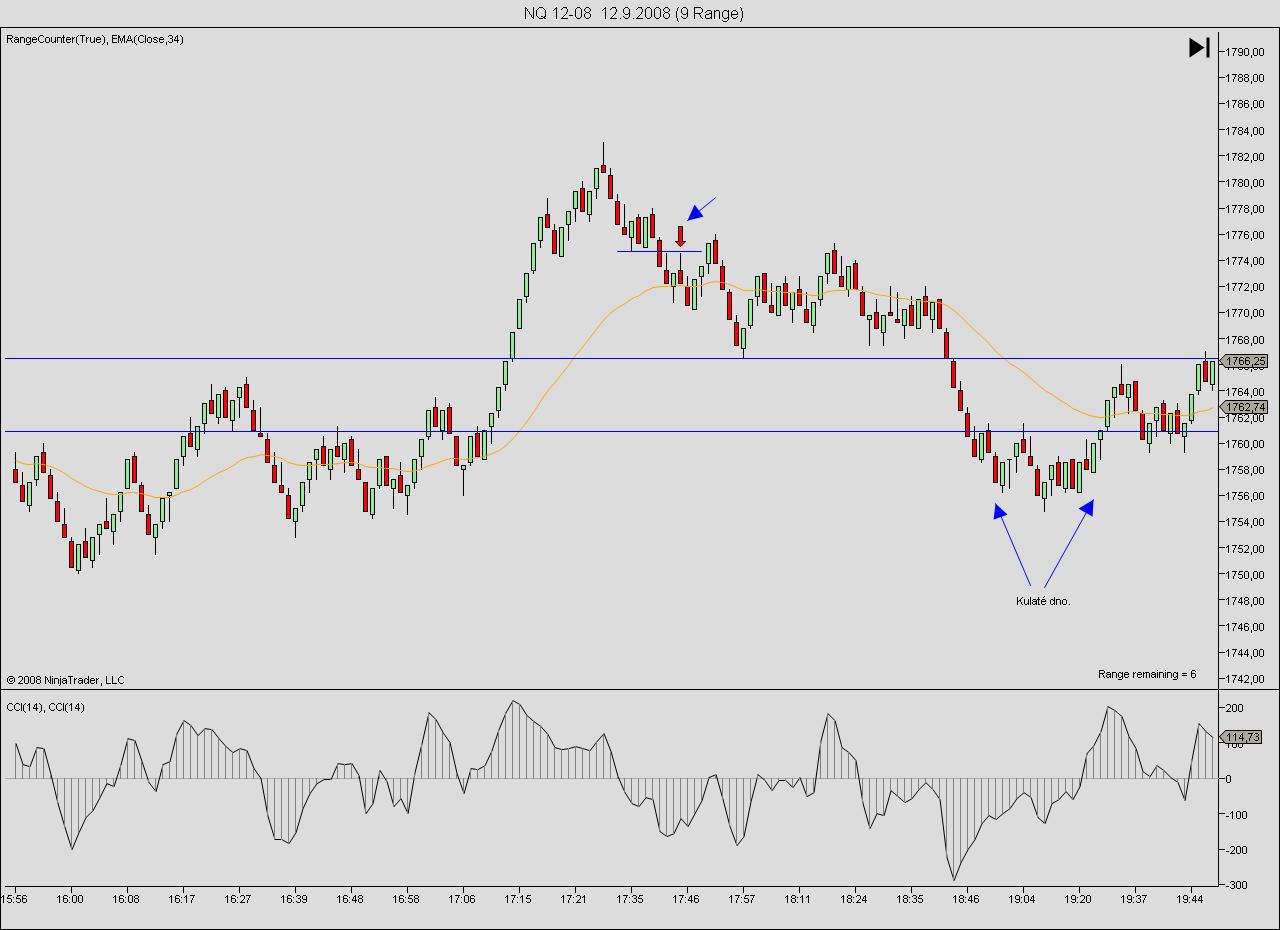This screenshot has width=1280, height=930.
Task: Click the 18:11 time axis label
Action: 798,899
